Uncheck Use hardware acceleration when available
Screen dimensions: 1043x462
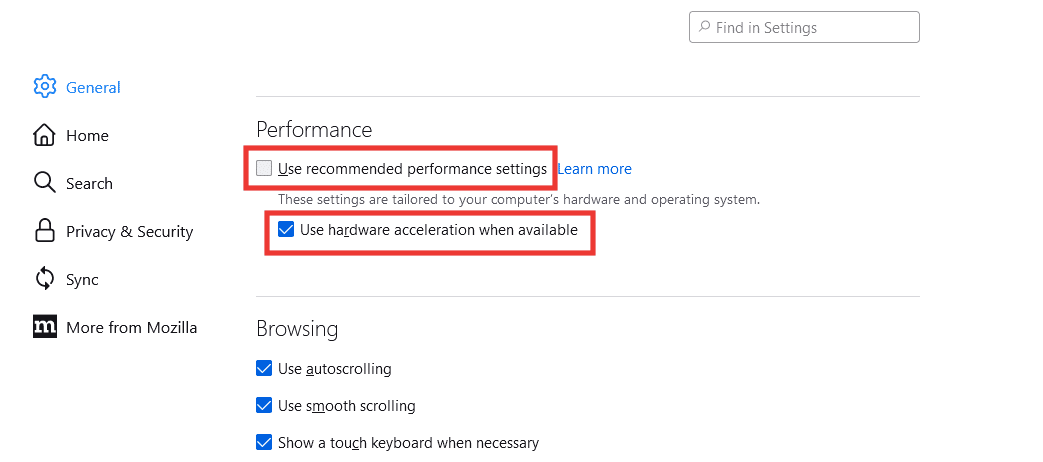286,230
